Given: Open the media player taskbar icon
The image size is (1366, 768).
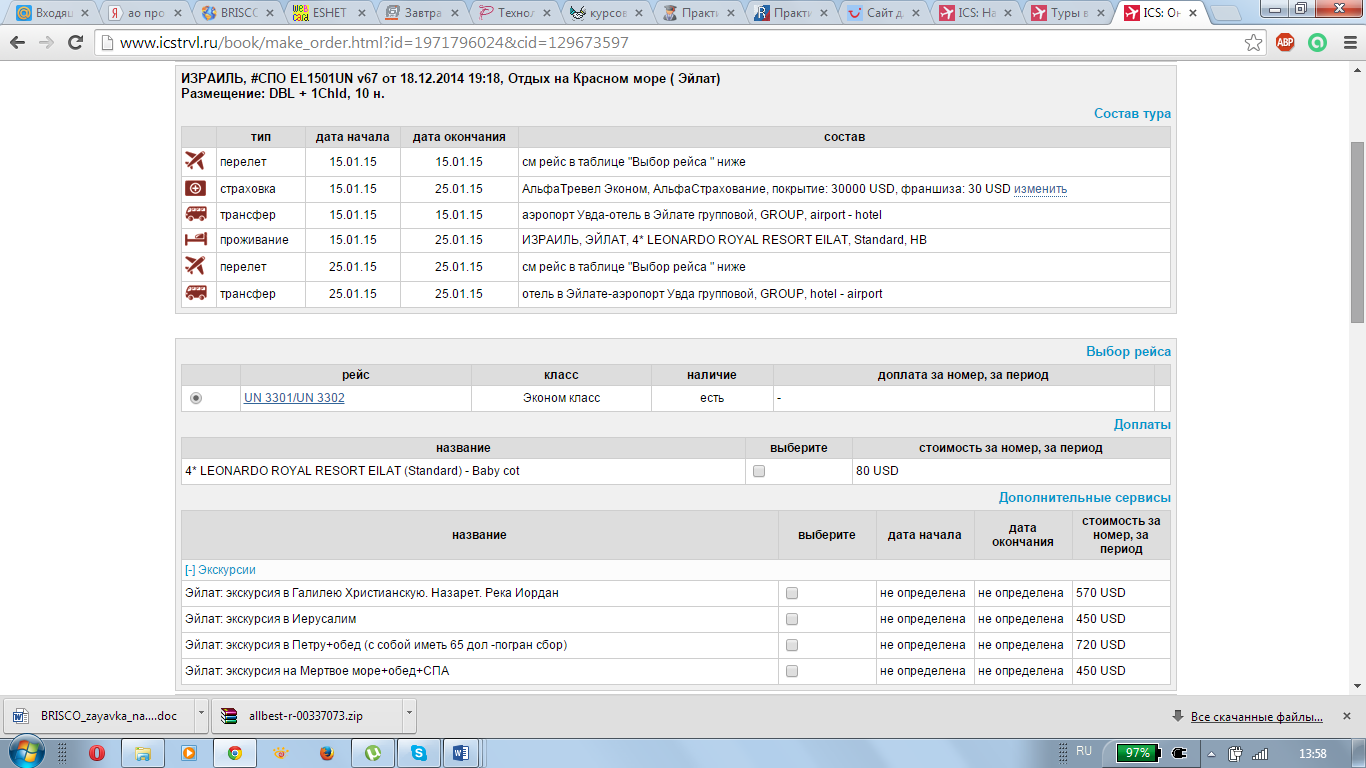Looking at the screenshot, I should 189,753.
